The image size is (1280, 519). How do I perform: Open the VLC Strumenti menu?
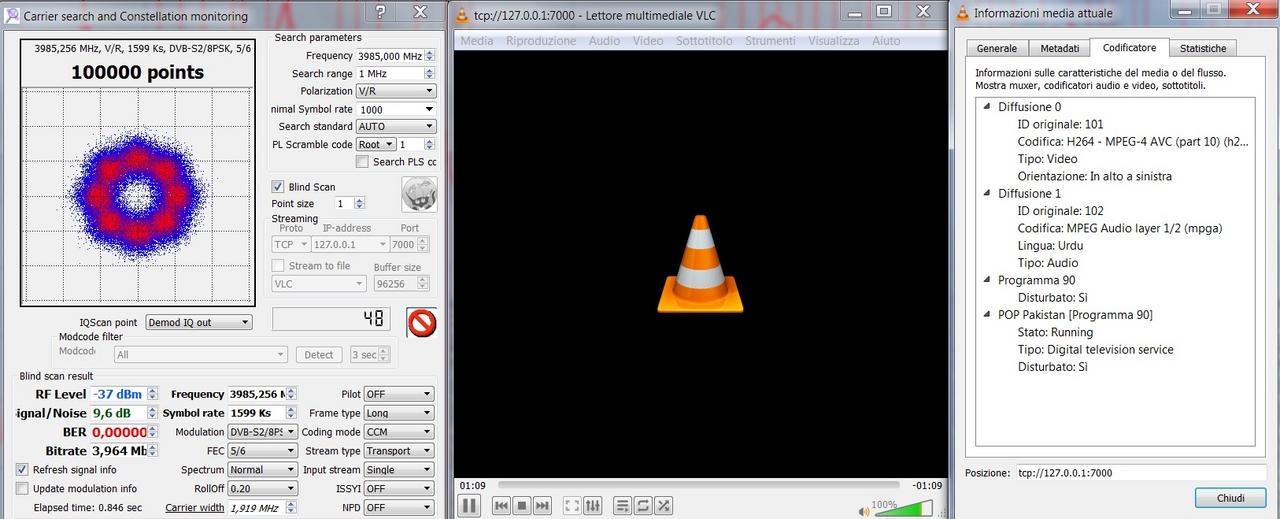coord(770,41)
